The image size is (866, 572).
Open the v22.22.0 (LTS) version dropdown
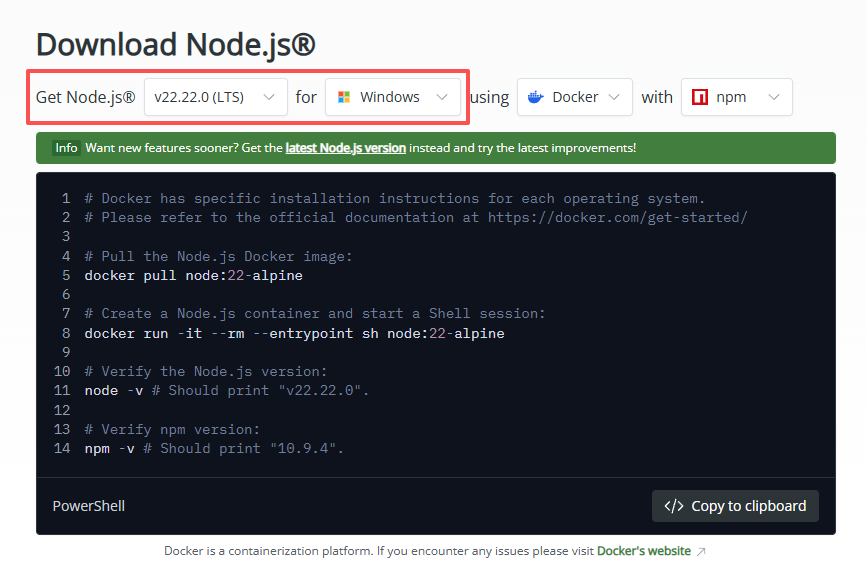(215, 97)
